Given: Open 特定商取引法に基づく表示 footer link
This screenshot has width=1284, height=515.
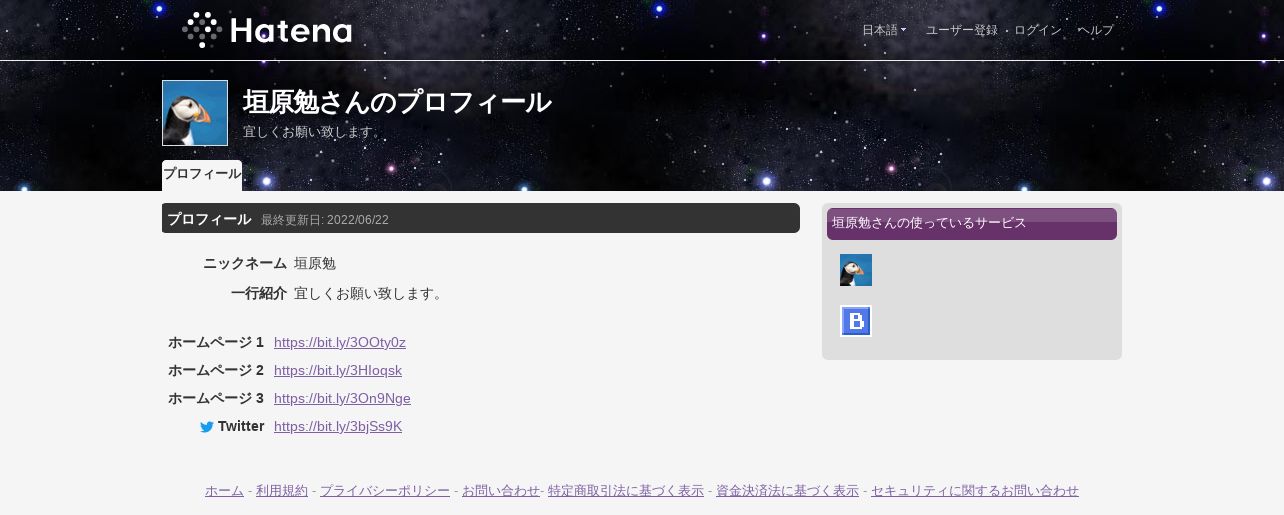Looking at the screenshot, I should click(626, 490).
